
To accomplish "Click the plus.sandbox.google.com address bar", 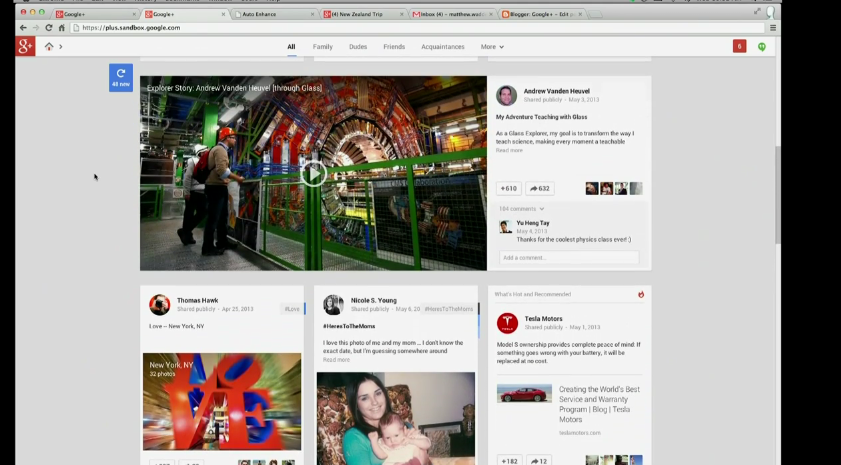I will (417, 28).
